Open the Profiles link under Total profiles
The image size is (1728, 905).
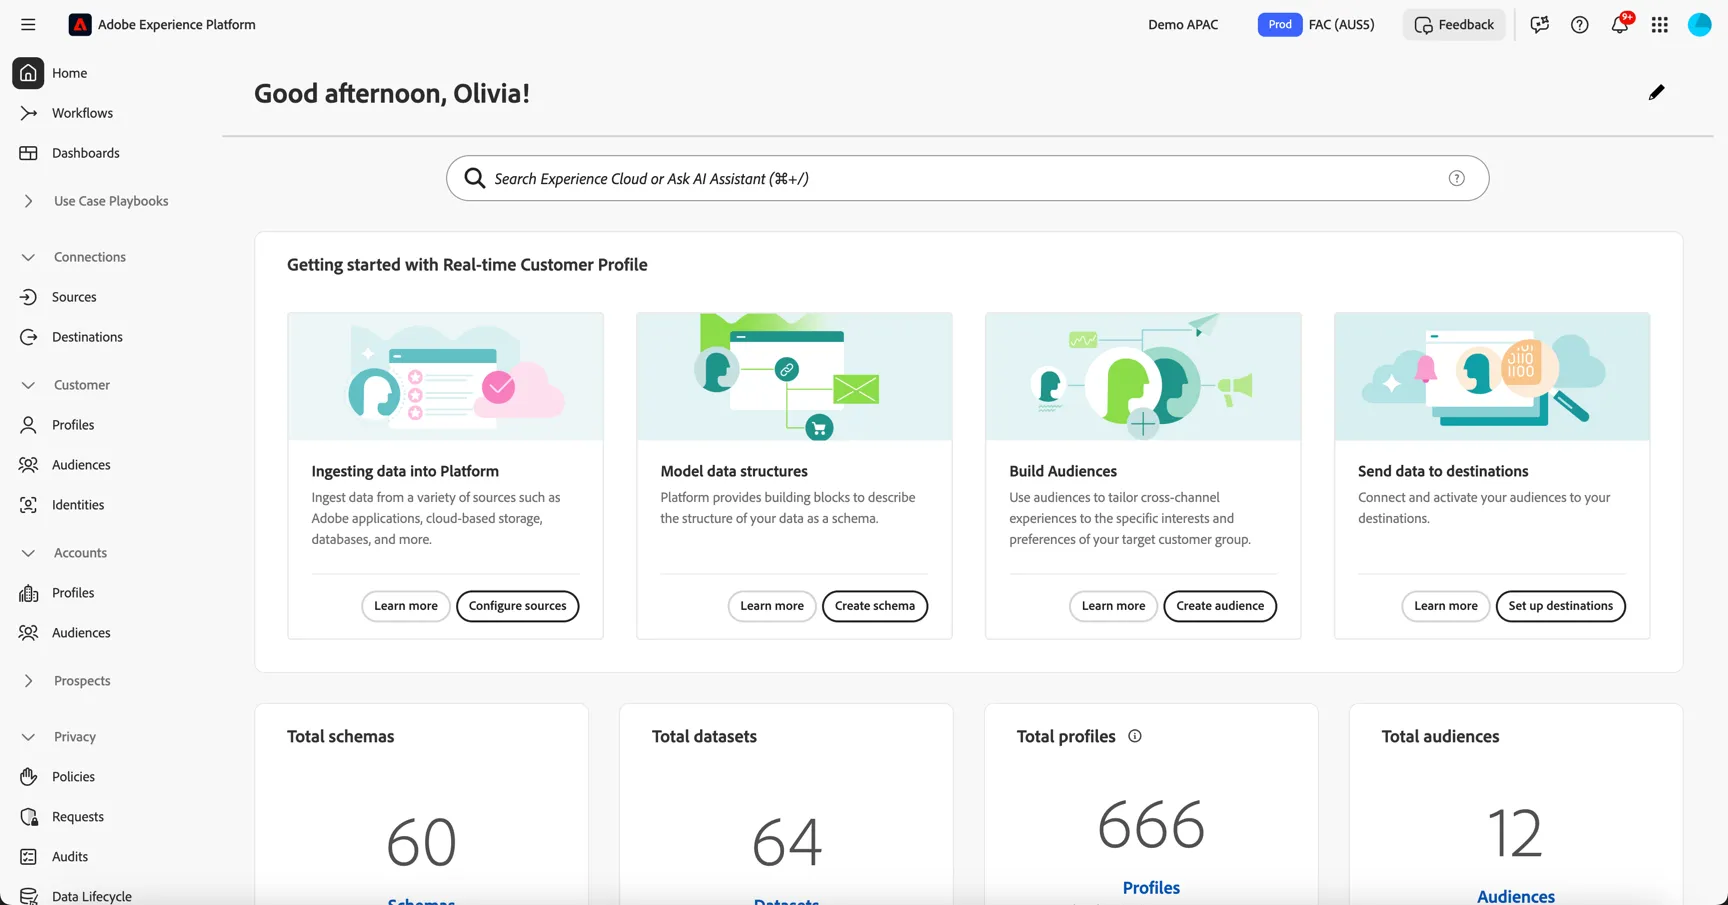[x=1151, y=888]
